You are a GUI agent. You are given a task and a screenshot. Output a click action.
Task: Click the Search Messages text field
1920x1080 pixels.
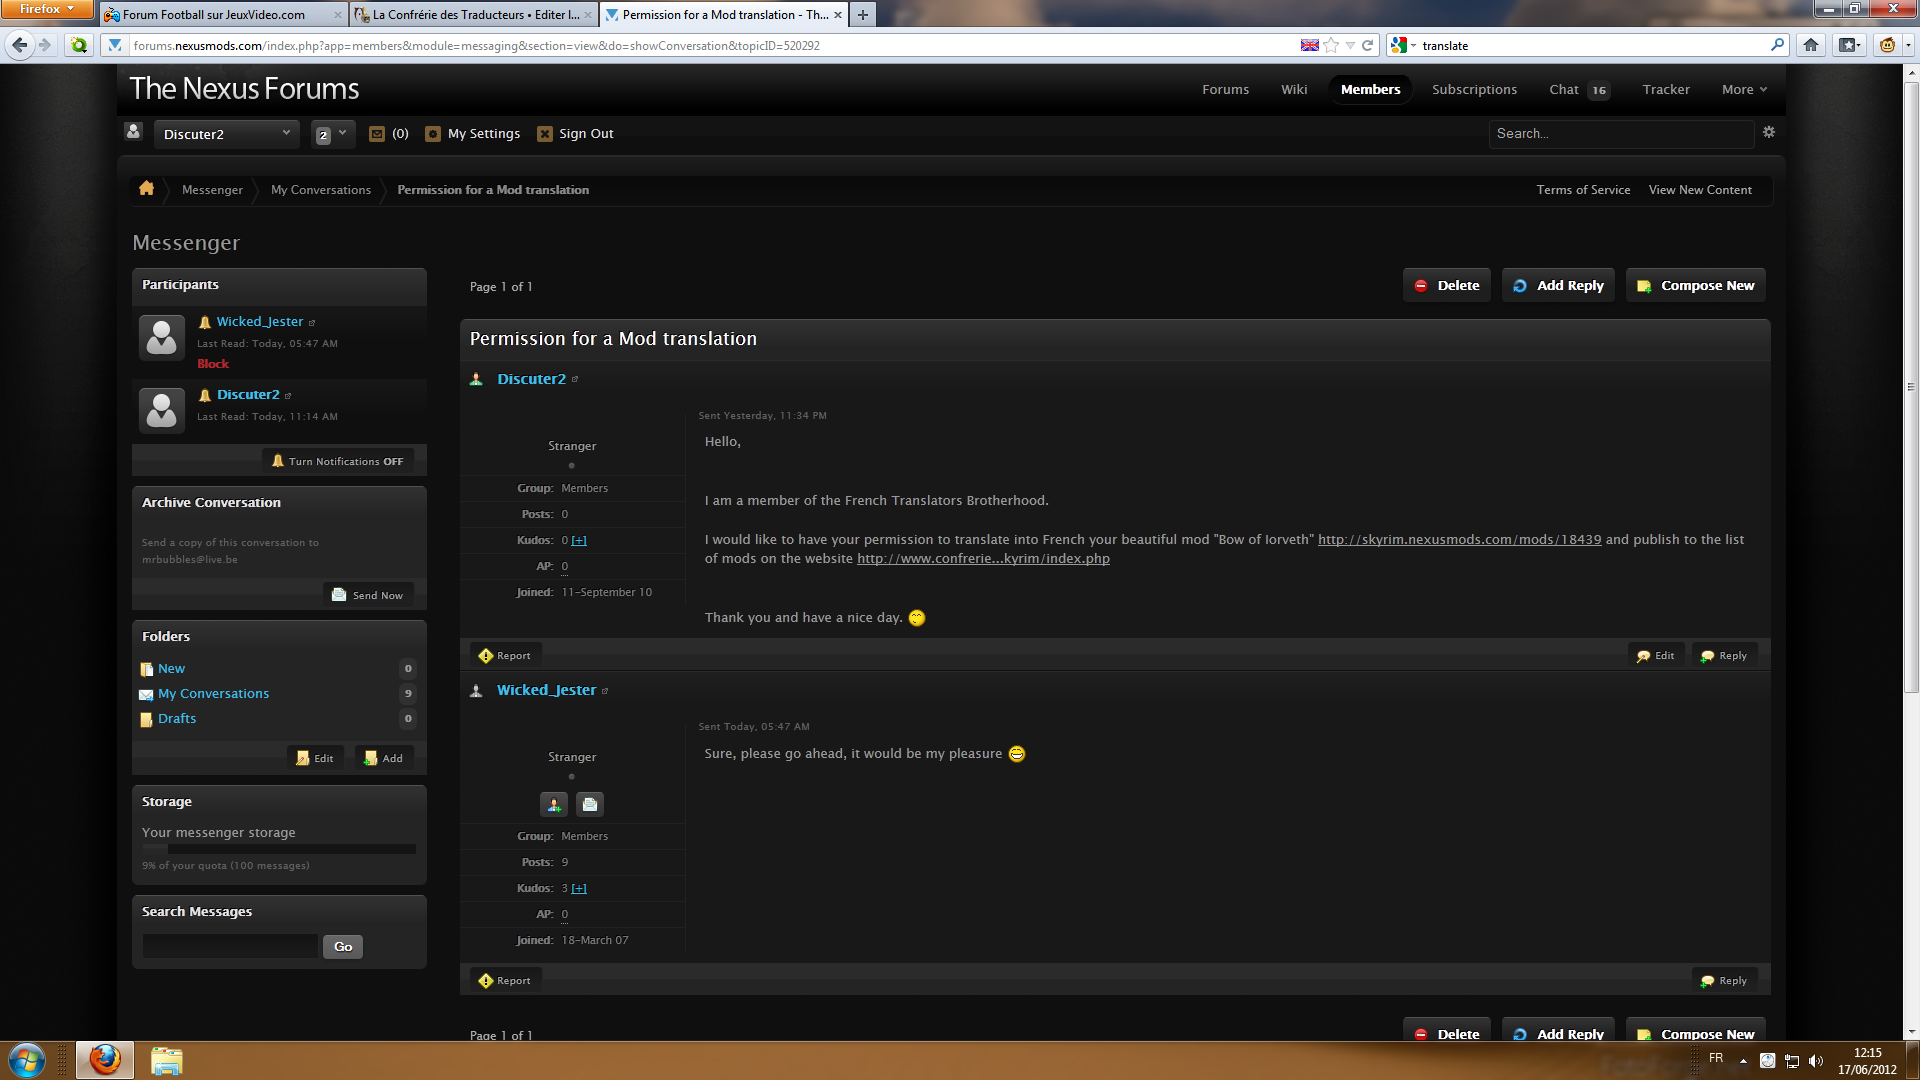[x=230, y=946]
